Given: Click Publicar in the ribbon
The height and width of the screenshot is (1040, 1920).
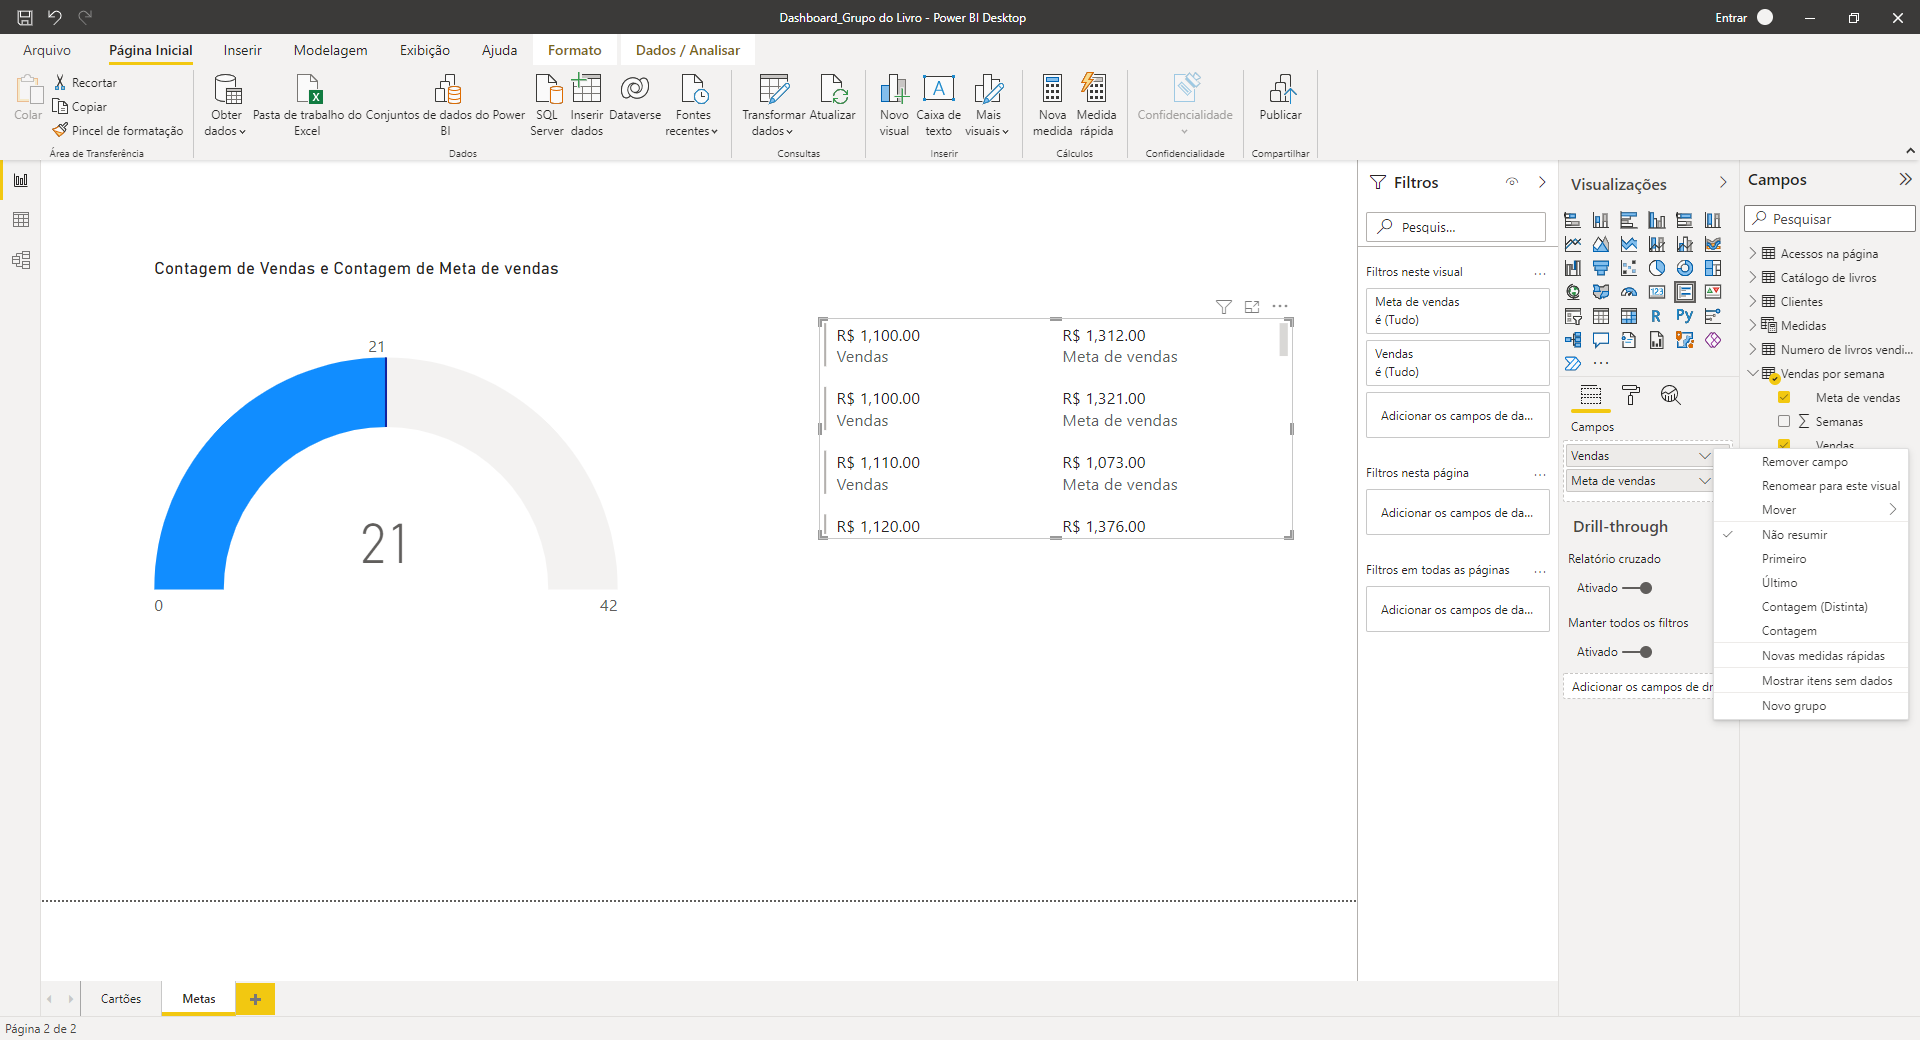Looking at the screenshot, I should pos(1280,98).
